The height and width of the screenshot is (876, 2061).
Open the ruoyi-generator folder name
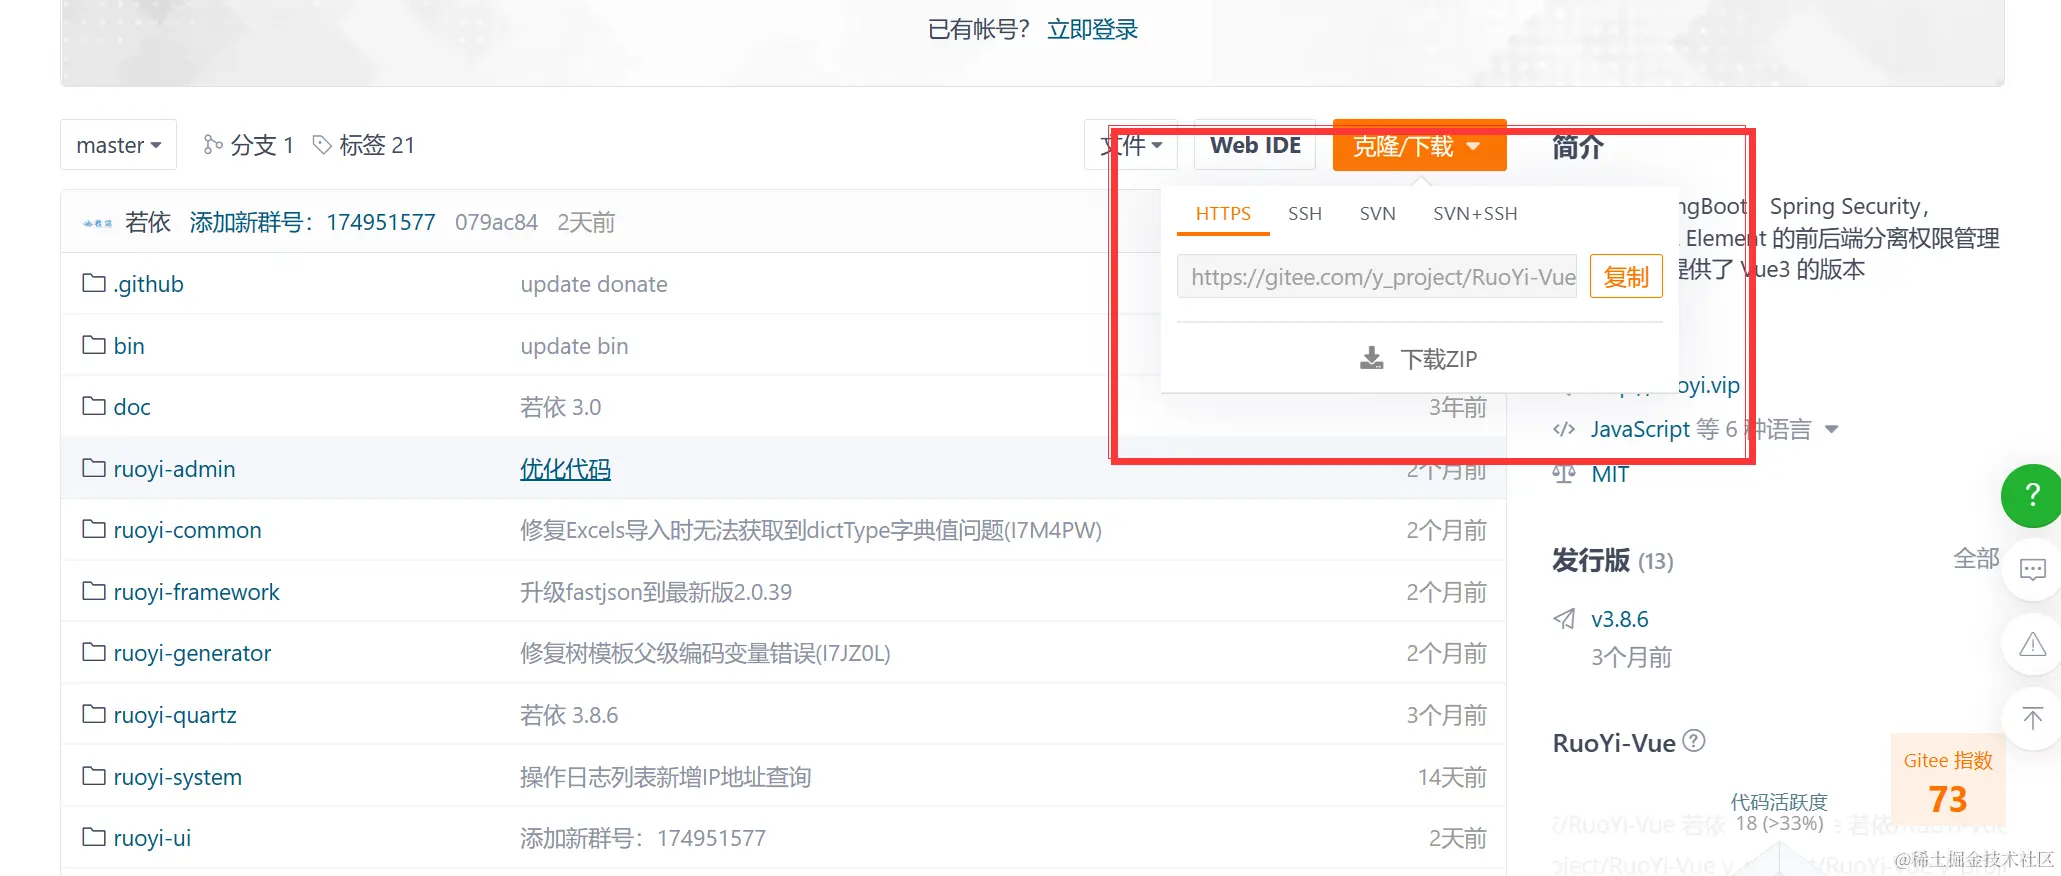pyautogui.click(x=192, y=653)
